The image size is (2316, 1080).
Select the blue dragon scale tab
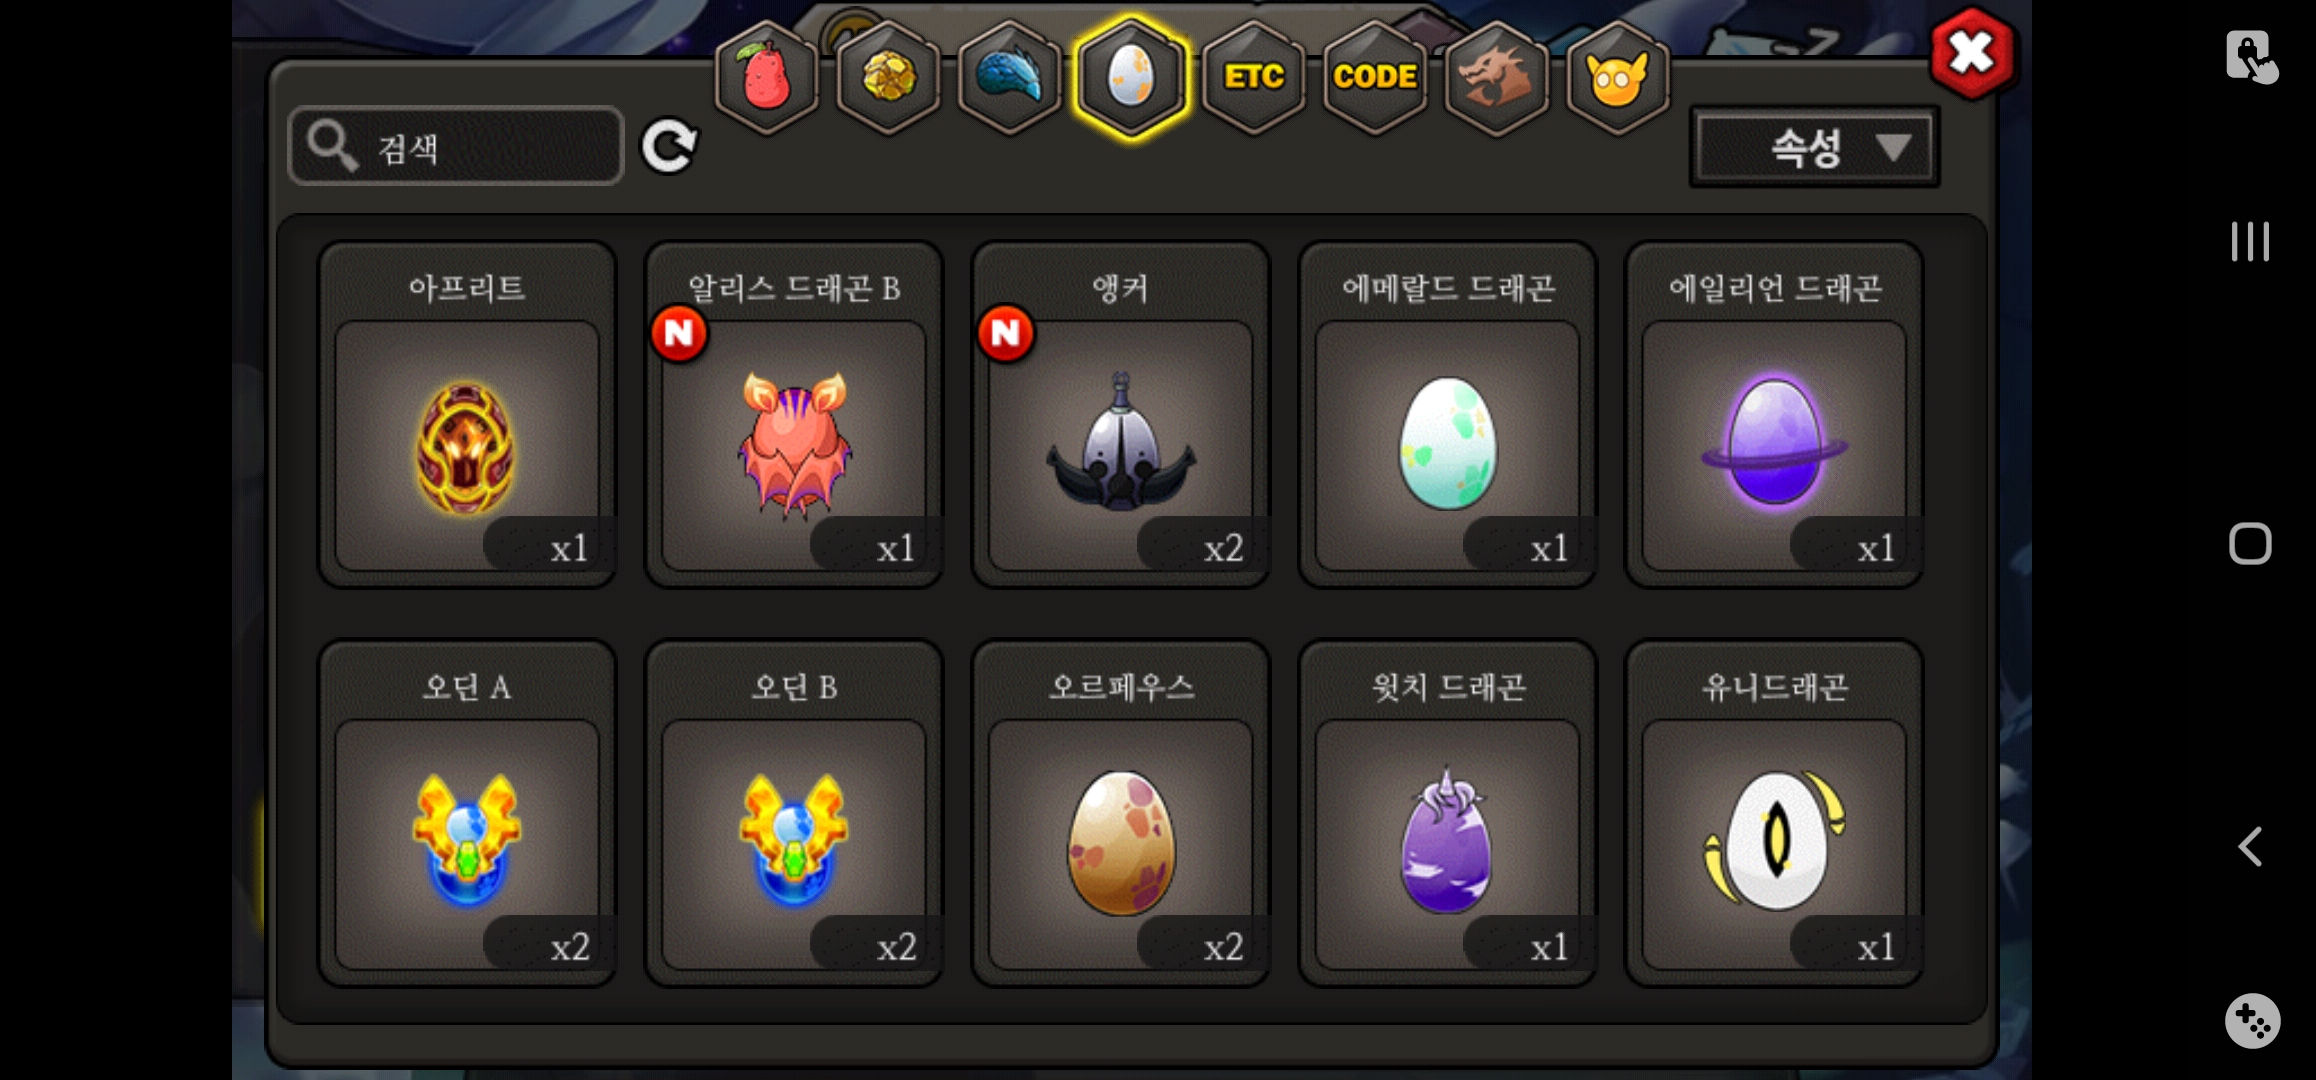pos(1009,77)
